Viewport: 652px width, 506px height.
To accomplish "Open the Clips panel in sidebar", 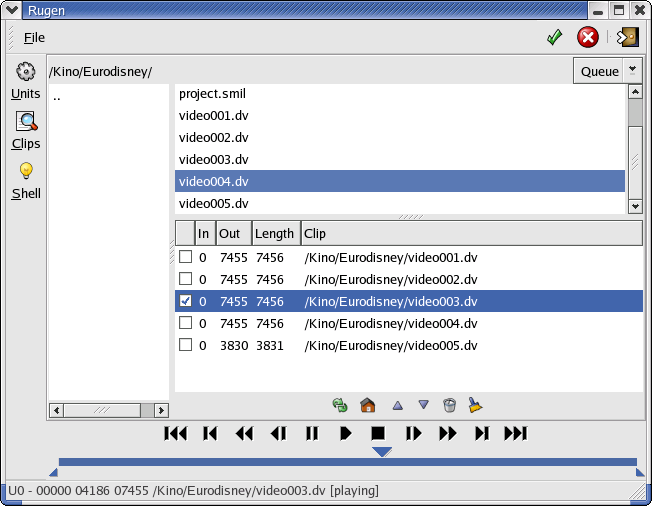I will click(26, 131).
